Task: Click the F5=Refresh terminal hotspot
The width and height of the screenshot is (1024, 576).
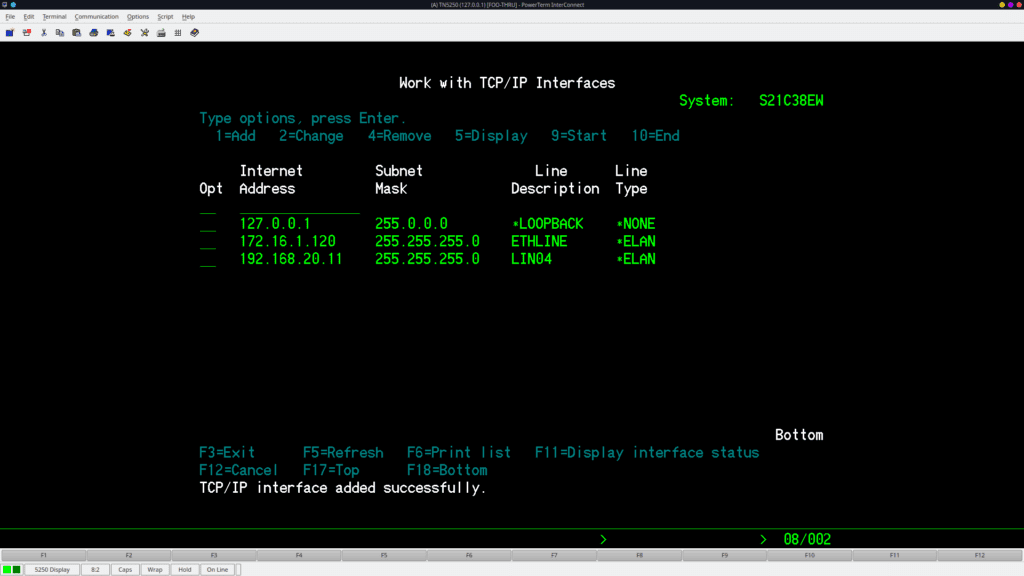Action: click(x=343, y=453)
